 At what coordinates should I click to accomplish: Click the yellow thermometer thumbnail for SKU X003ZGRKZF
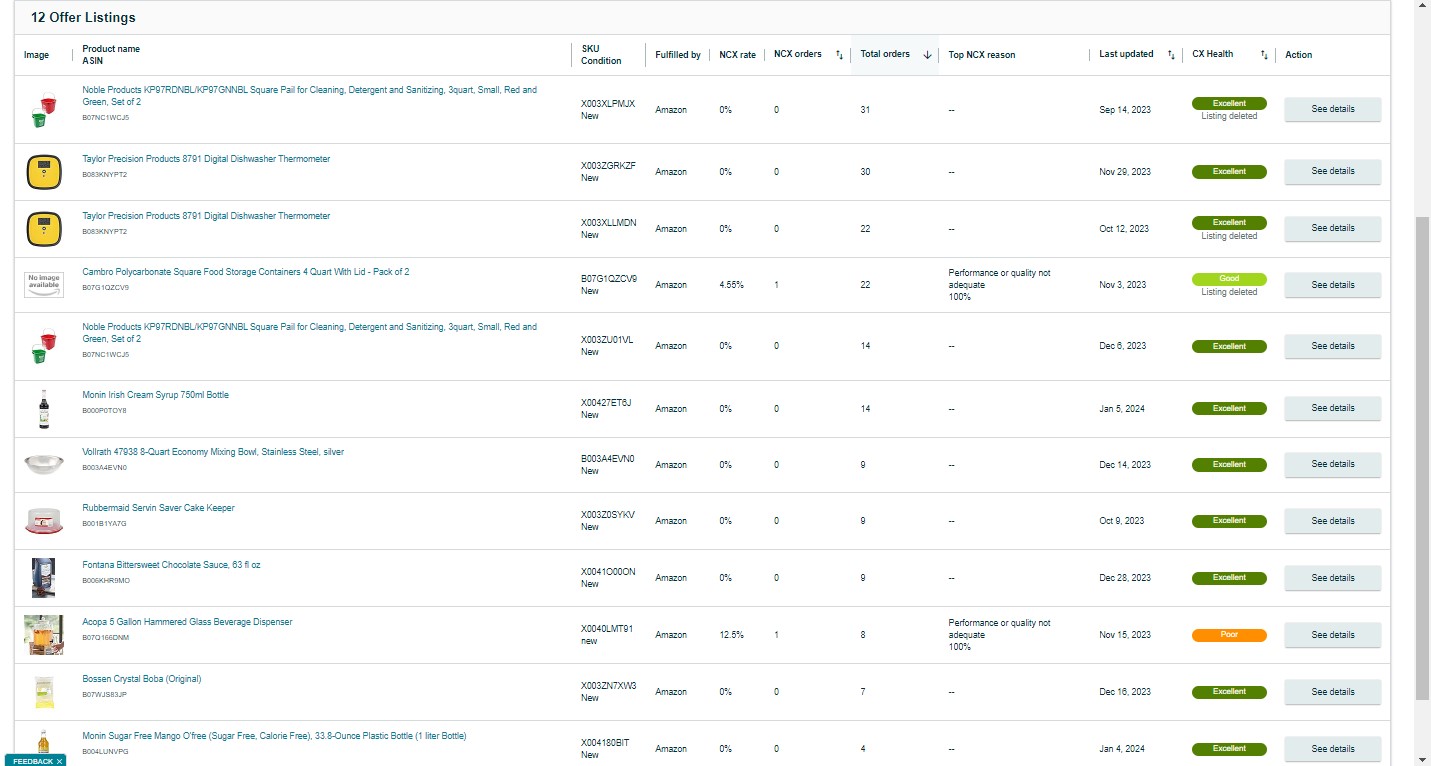click(x=43, y=172)
